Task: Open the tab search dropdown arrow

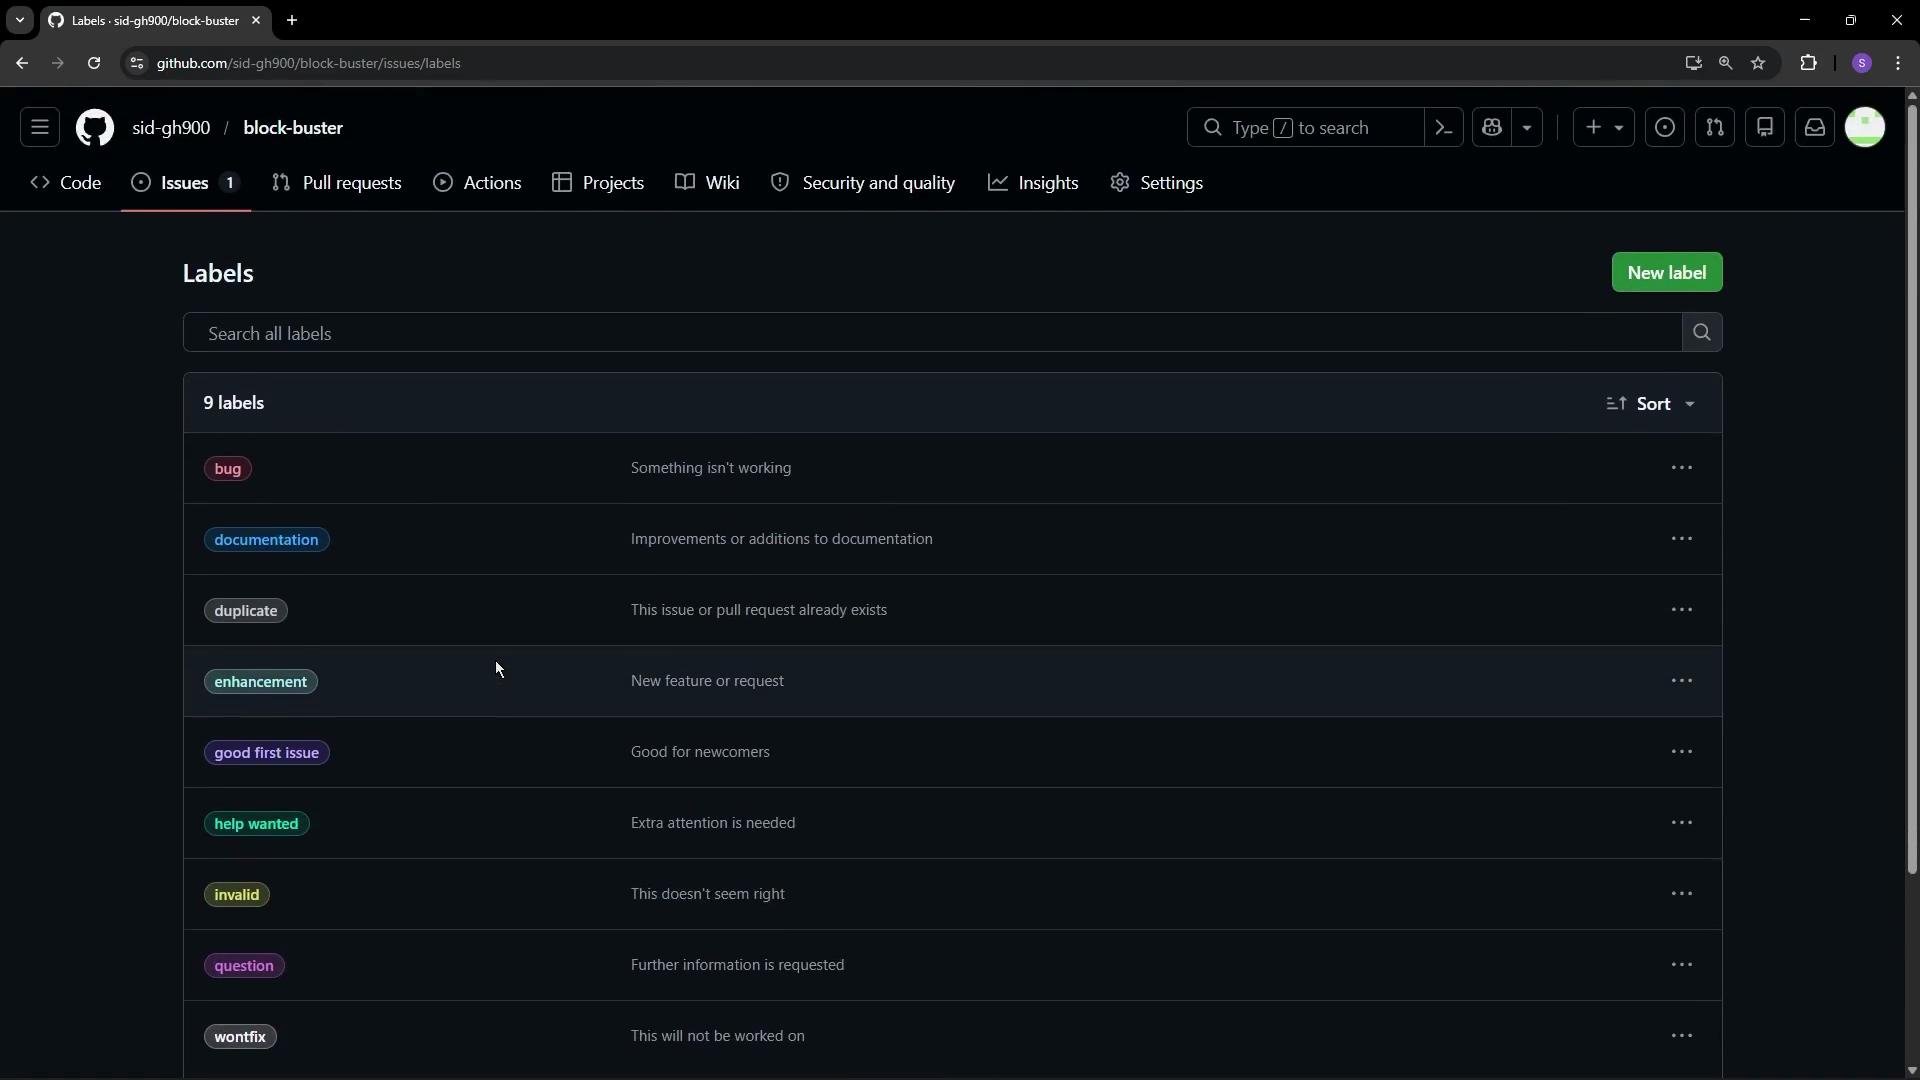Action: (19, 20)
